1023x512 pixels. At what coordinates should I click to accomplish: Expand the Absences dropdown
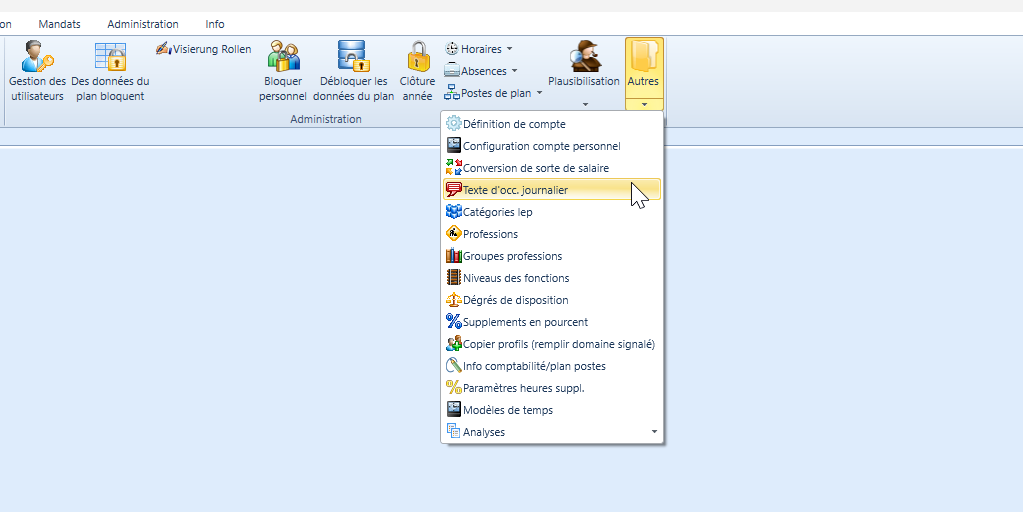point(483,71)
